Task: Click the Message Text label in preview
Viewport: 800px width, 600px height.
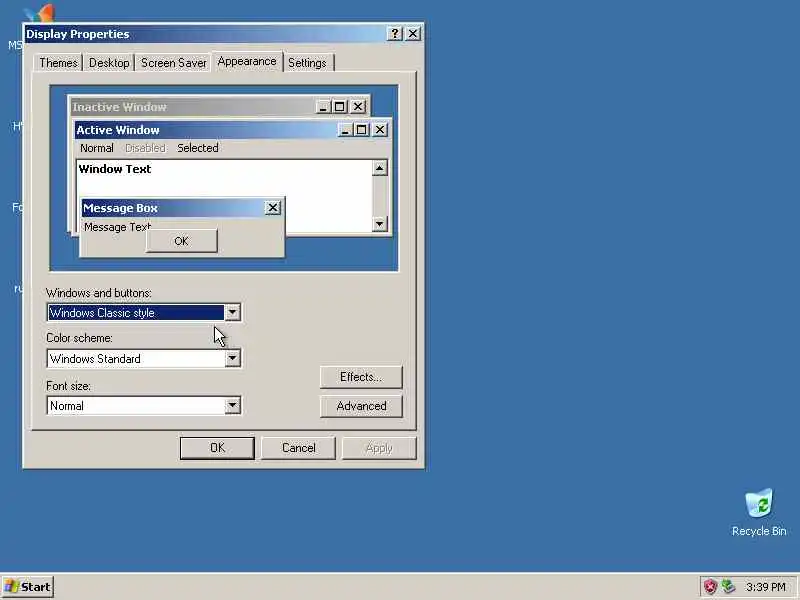Action: (117, 227)
